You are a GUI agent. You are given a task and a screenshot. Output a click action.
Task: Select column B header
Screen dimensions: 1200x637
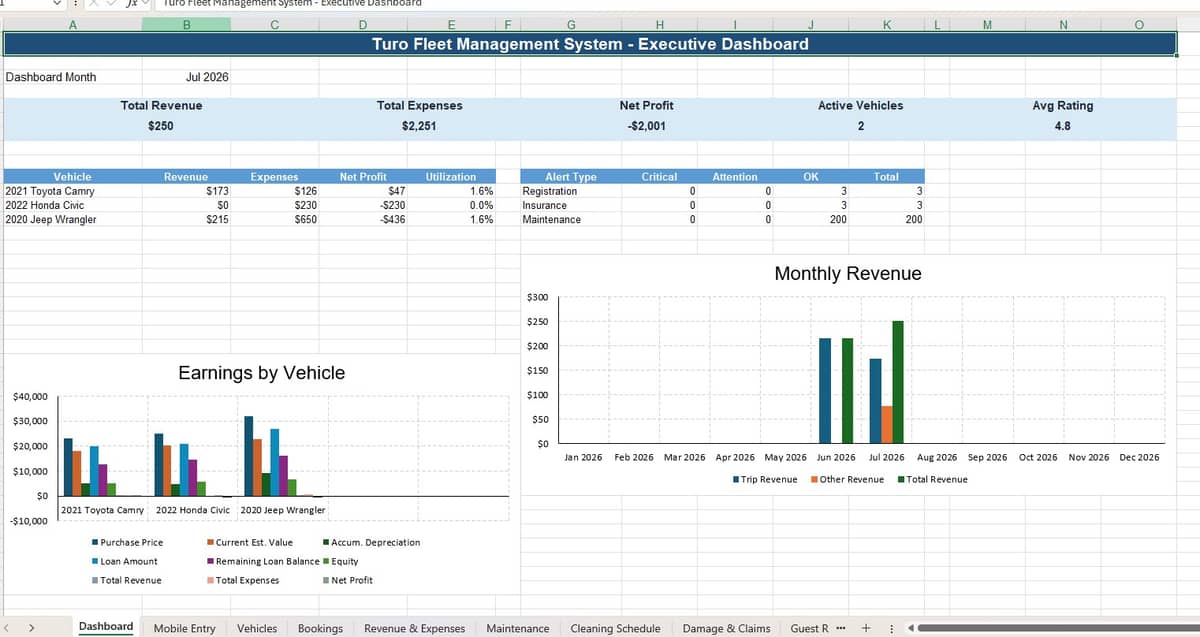point(186,23)
